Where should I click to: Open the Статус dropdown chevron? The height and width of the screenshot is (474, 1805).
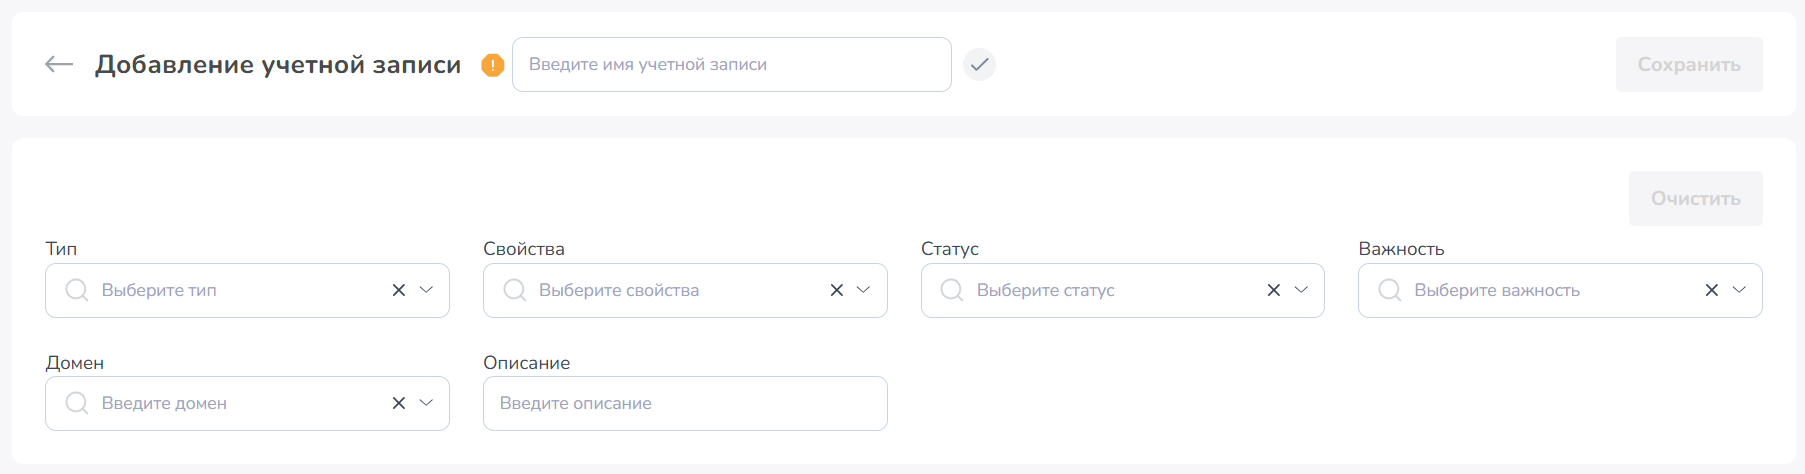click(1301, 290)
